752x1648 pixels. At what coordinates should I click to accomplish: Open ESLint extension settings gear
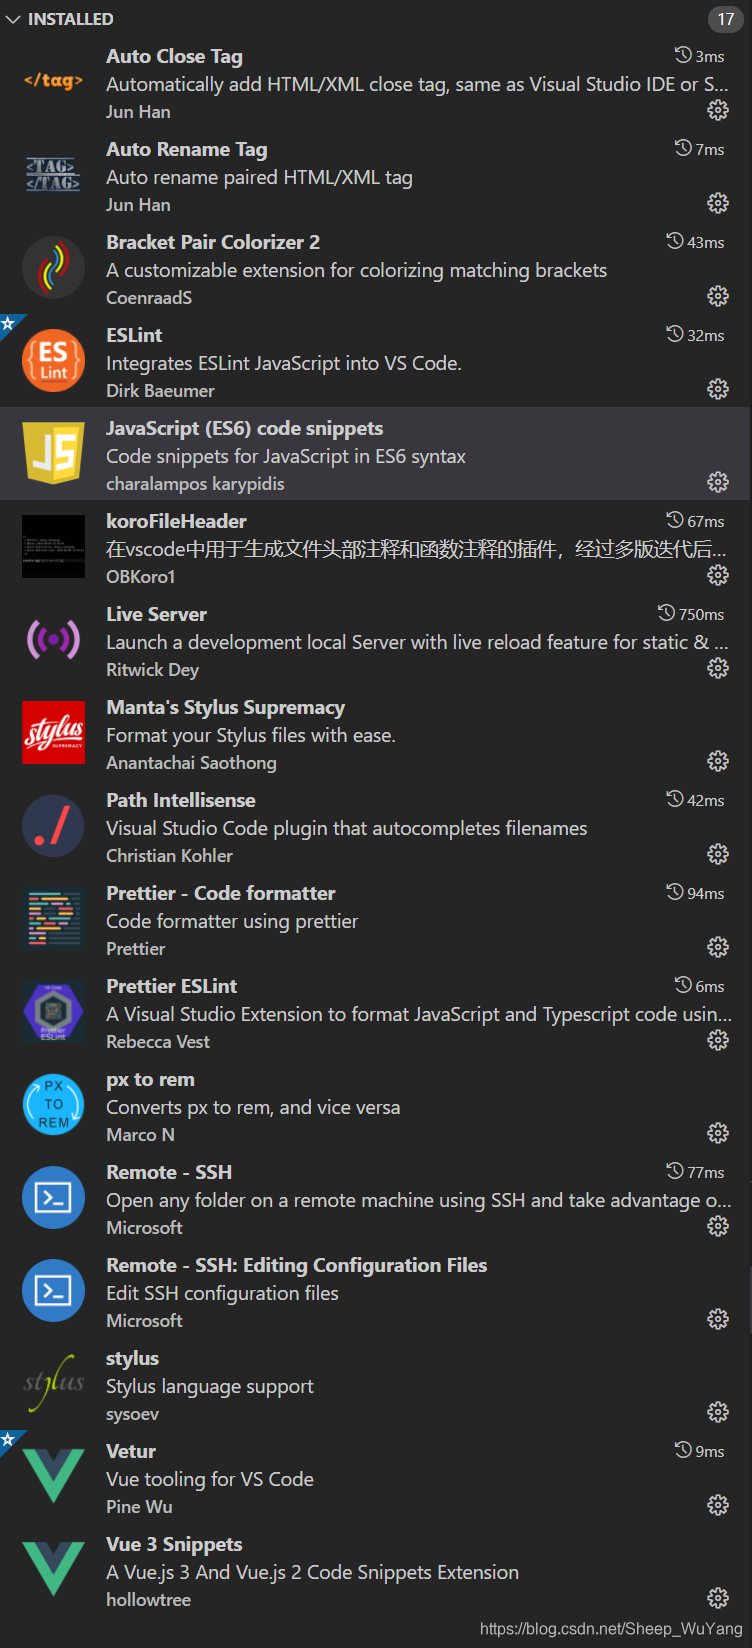718,389
